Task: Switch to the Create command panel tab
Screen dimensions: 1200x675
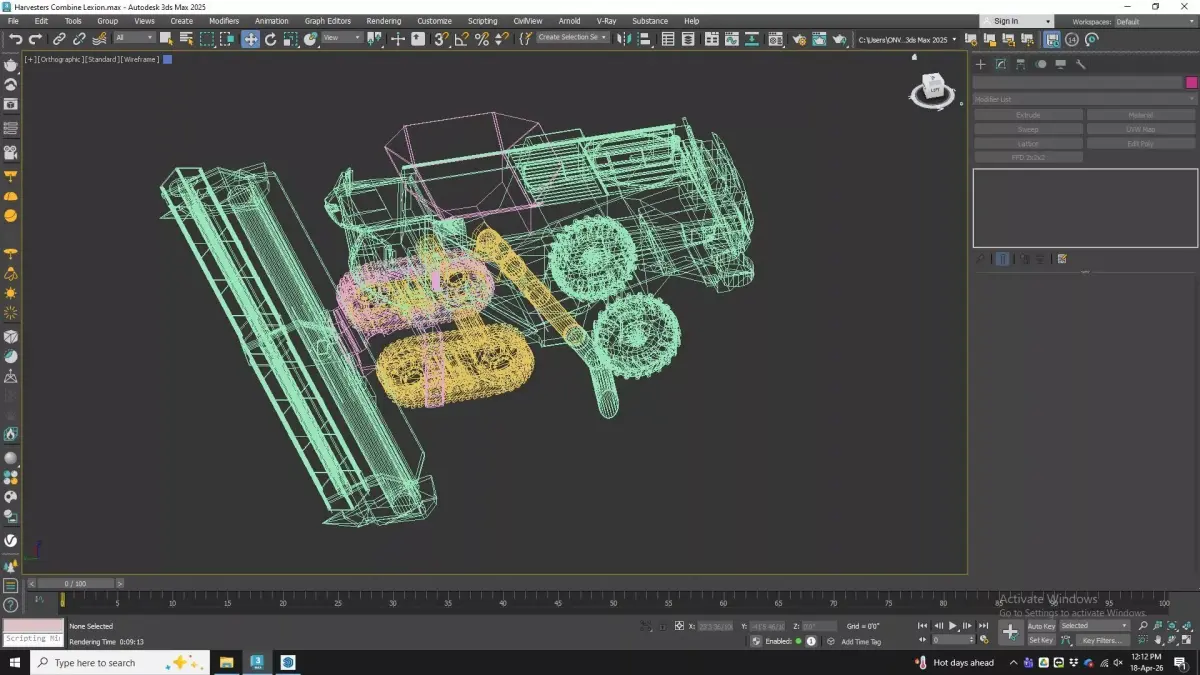Action: tap(980, 64)
